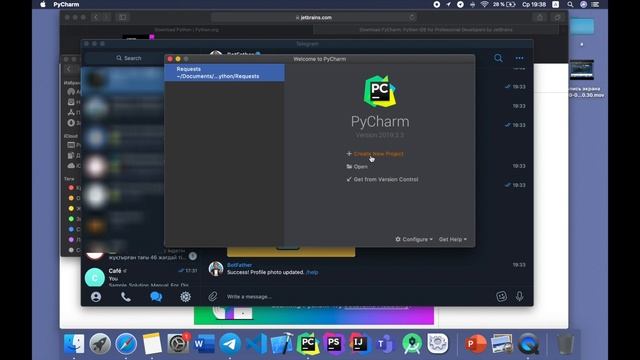Viewport: 640px width, 360px height.
Task: Click Create New Project in PyCharm
Action: (378, 154)
